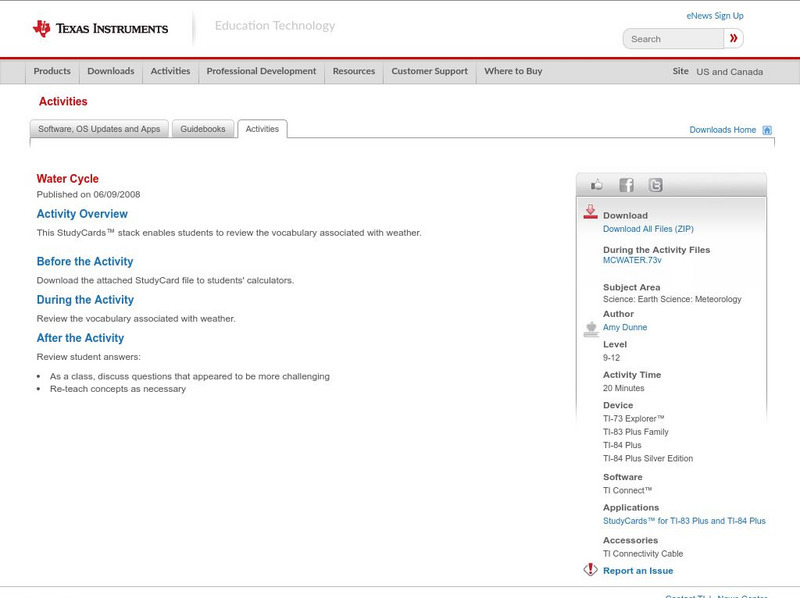Image resolution: width=800 pixels, height=598 pixels.
Task: Open the Professional Development menu
Action: coord(261,72)
